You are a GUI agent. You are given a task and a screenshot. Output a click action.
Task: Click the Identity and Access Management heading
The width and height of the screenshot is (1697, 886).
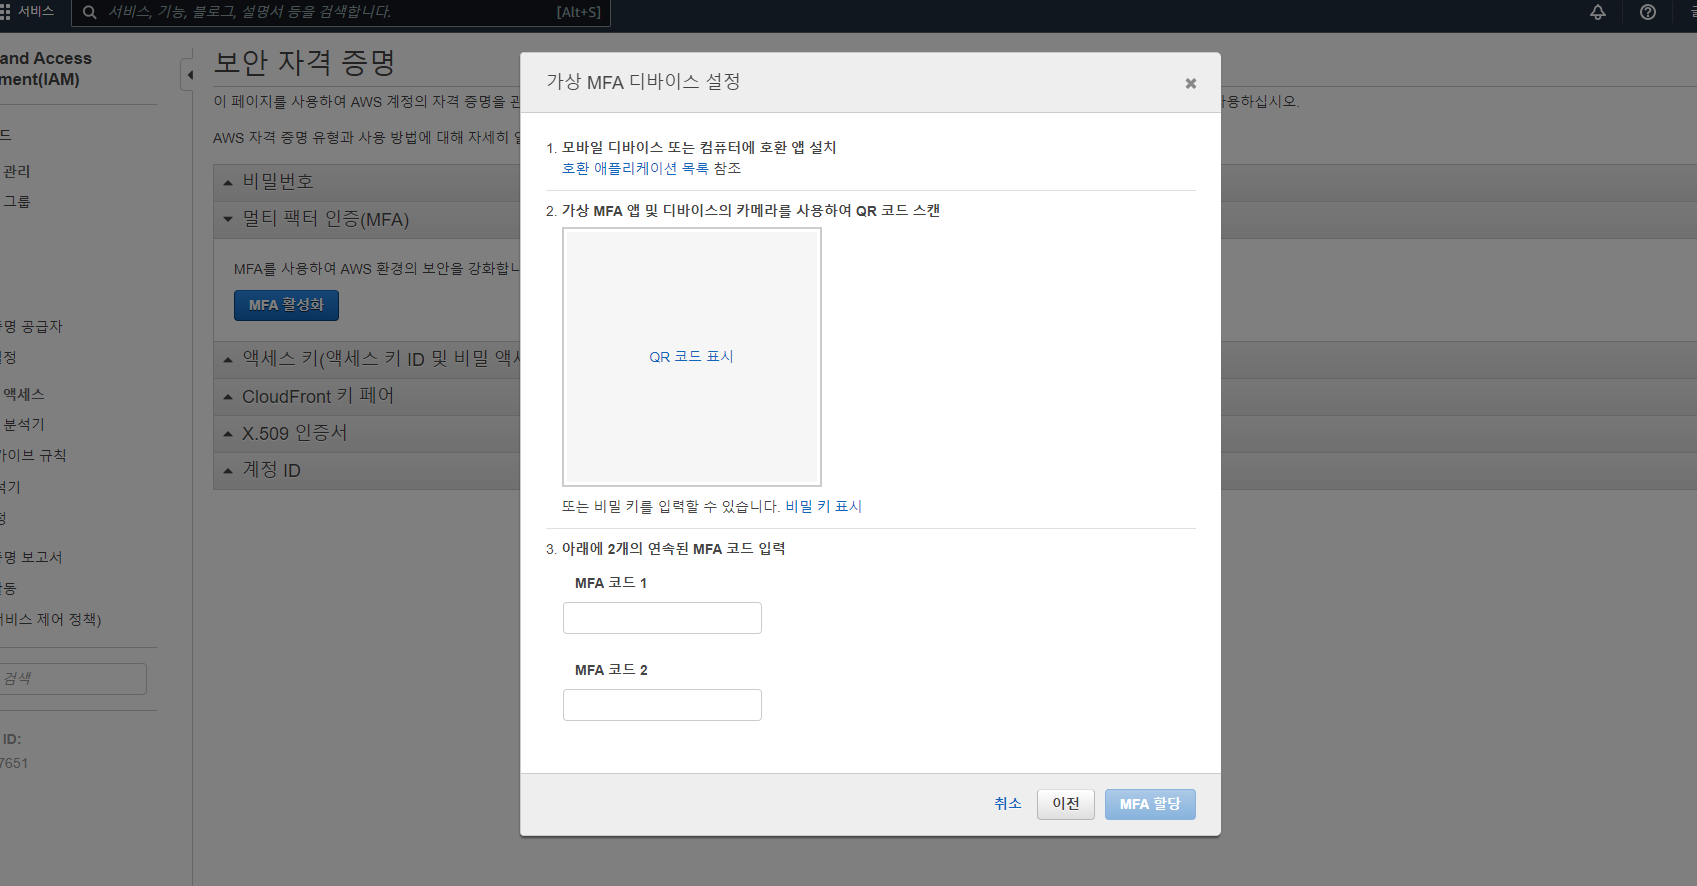(x=46, y=69)
